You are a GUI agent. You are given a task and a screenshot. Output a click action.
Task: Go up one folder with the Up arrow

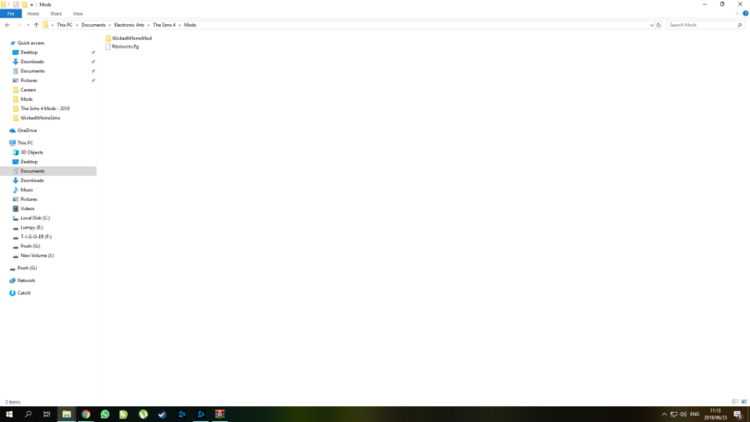[36, 25]
